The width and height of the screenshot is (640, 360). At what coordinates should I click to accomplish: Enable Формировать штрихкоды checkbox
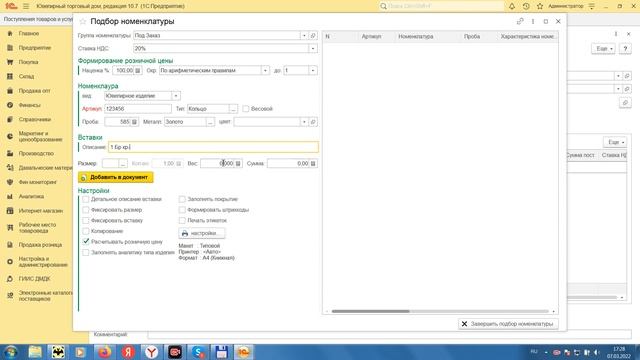[x=182, y=210]
